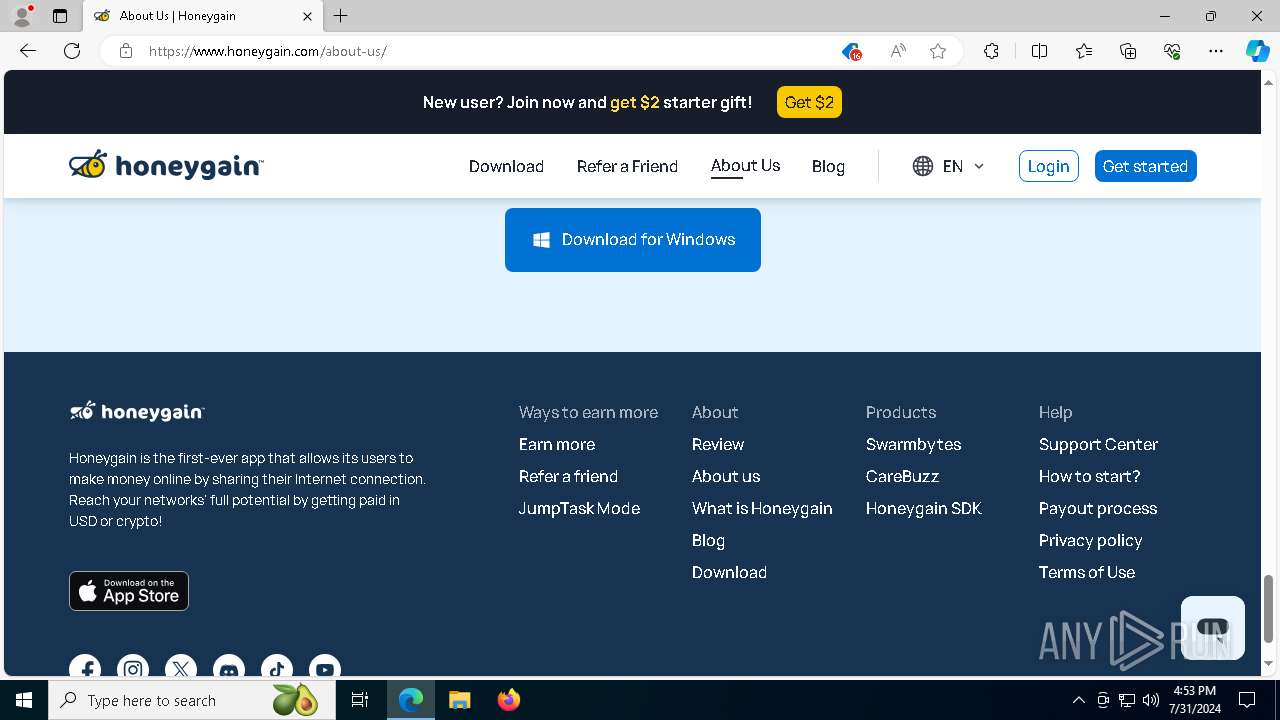
Task: Open Terms of Use footer link
Action: [x=1087, y=572]
